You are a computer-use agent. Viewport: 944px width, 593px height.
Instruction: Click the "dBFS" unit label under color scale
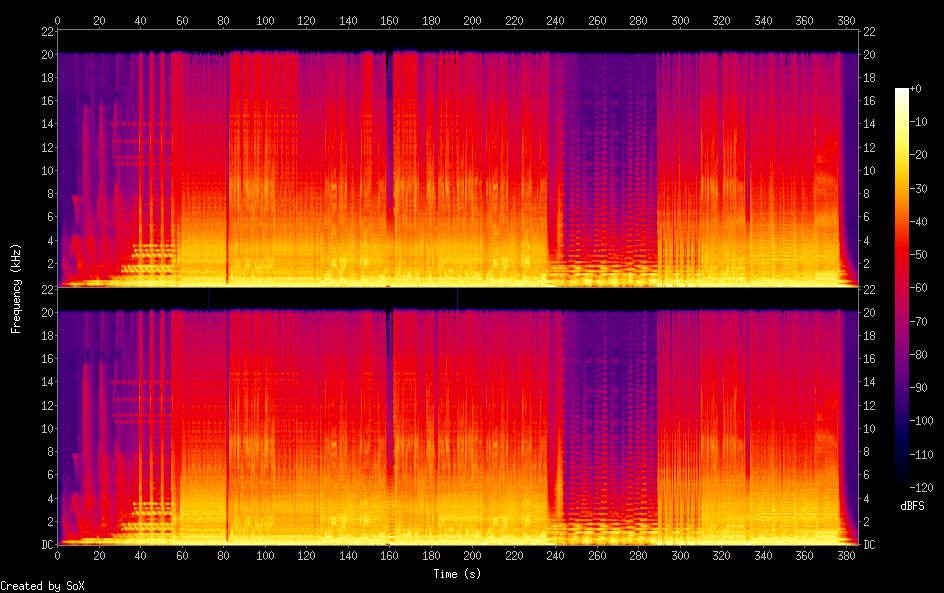pyautogui.click(x=912, y=506)
